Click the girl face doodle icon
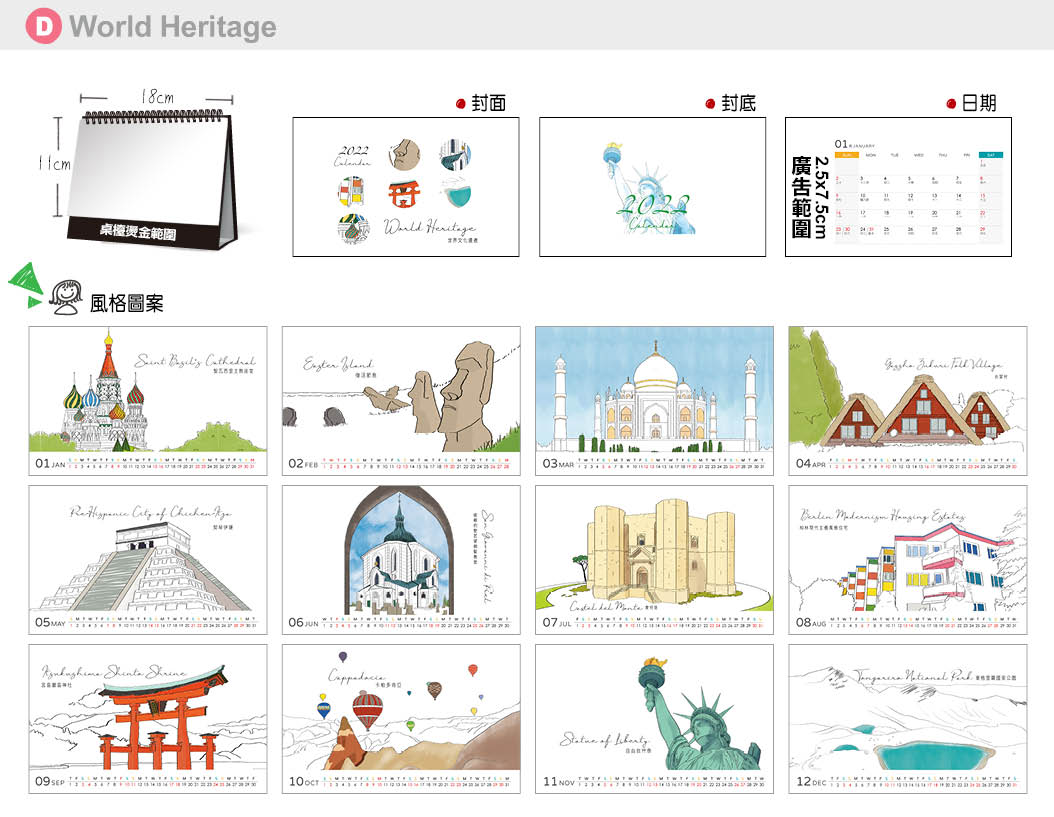Image resolution: width=1054 pixels, height=817 pixels. tap(67, 297)
